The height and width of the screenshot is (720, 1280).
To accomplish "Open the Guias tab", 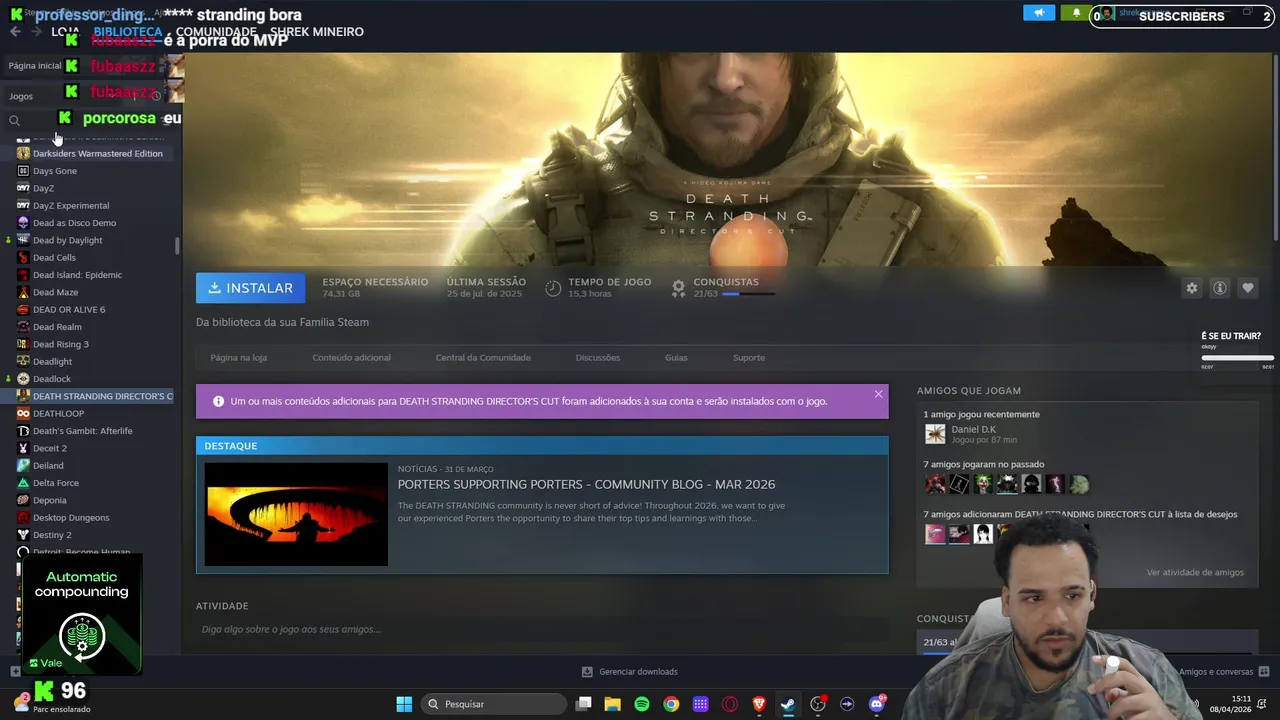I will [676, 358].
